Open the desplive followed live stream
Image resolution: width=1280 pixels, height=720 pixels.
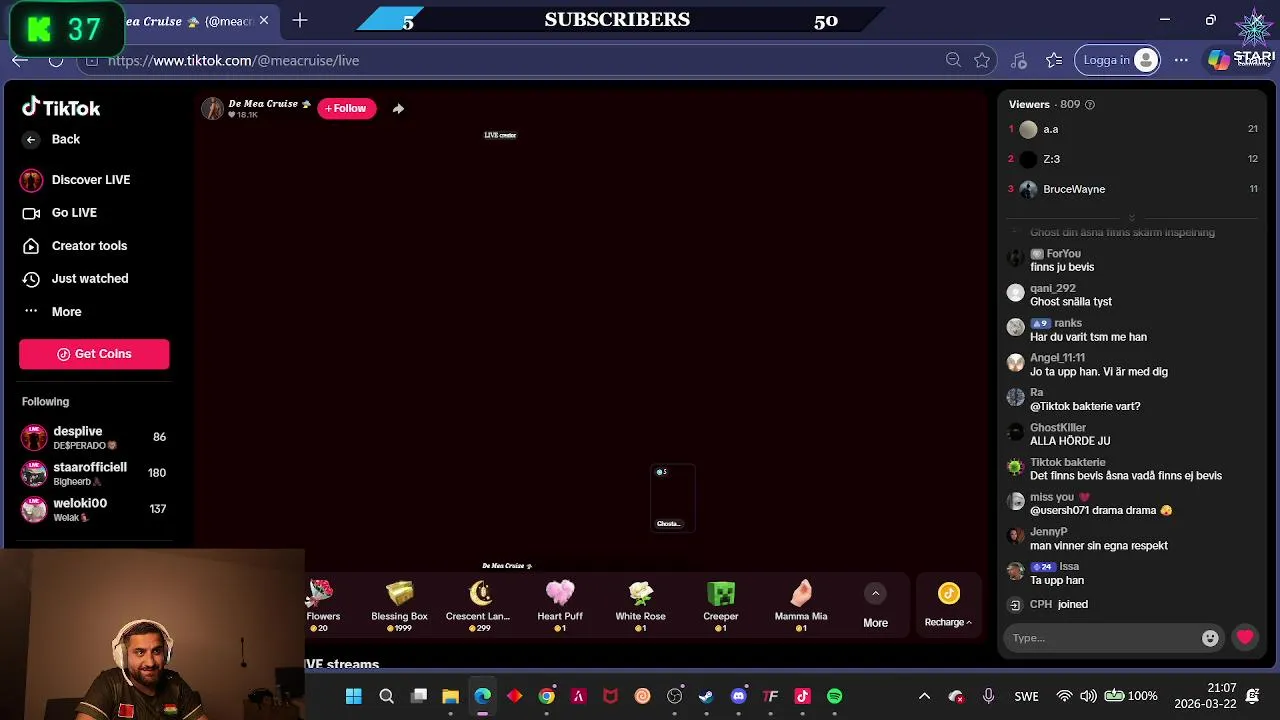(94, 437)
